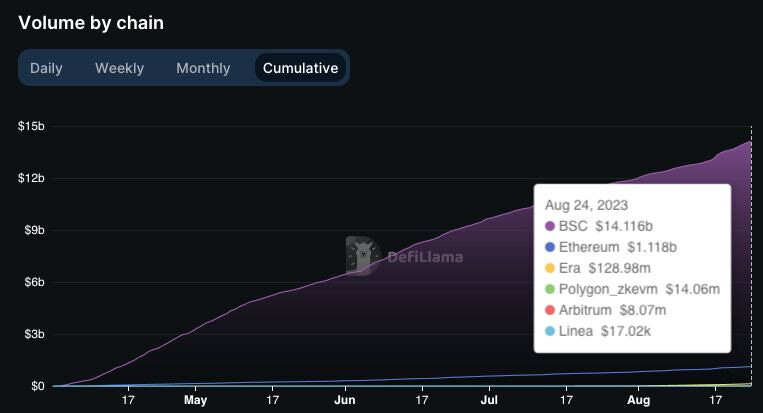The image size is (763, 413).
Task: Click the green Polygon_zkevm legend dot
Action: point(550,289)
